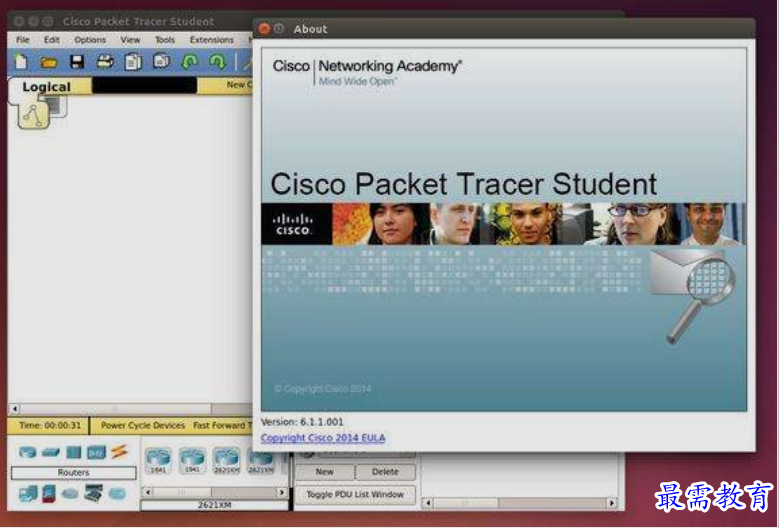Select the Connections lightning bolt icon

[x=119, y=452]
